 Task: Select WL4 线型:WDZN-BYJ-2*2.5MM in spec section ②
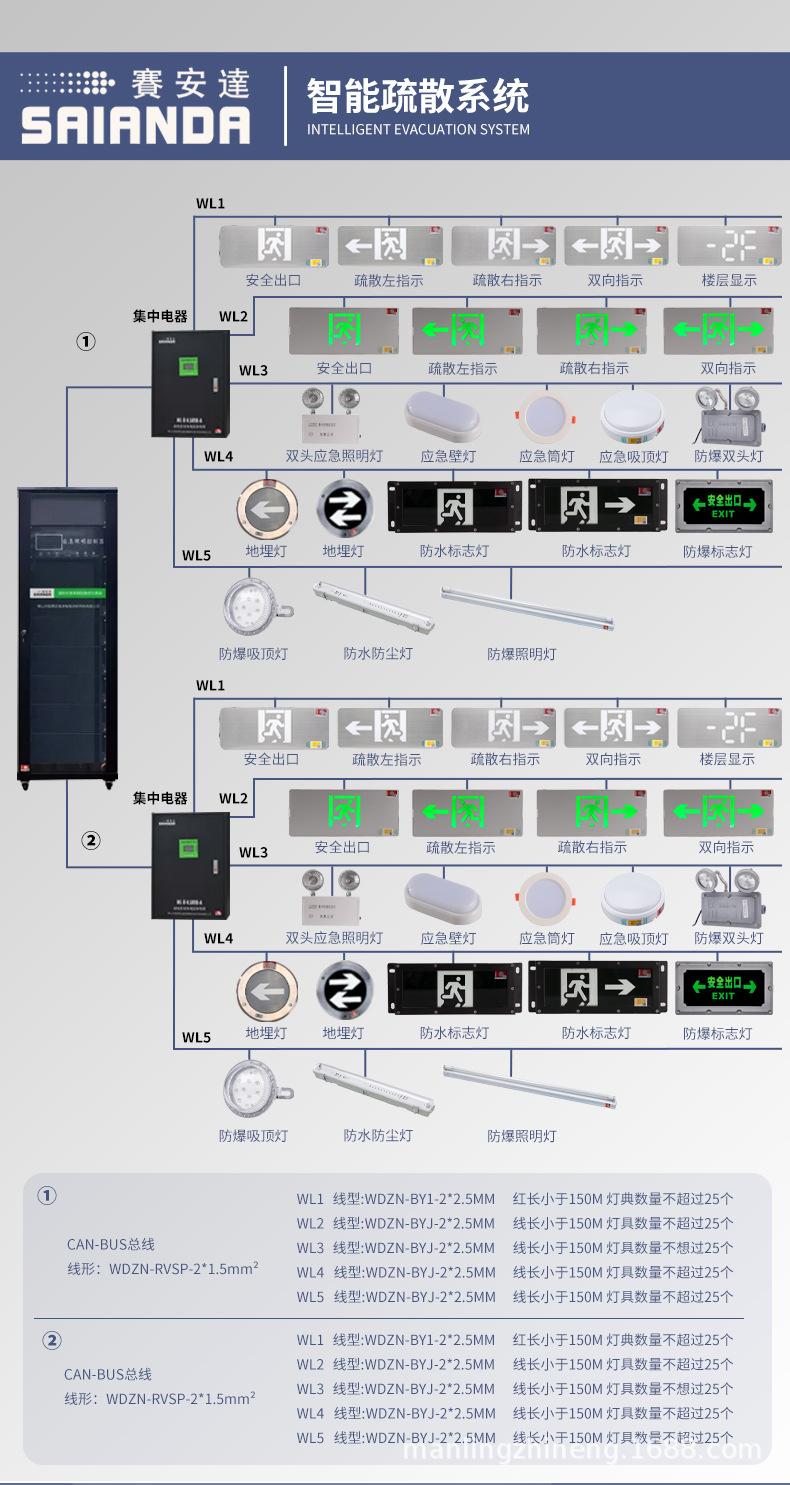click(395, 1413)
